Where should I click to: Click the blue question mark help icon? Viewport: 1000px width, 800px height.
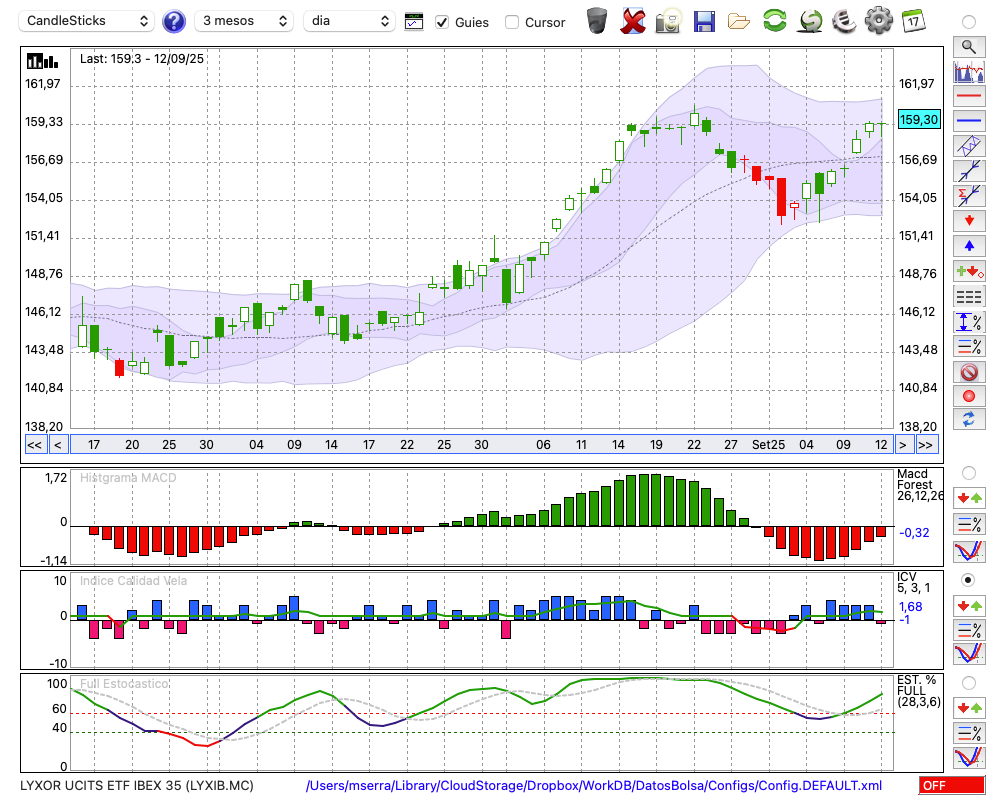point(173,22)
